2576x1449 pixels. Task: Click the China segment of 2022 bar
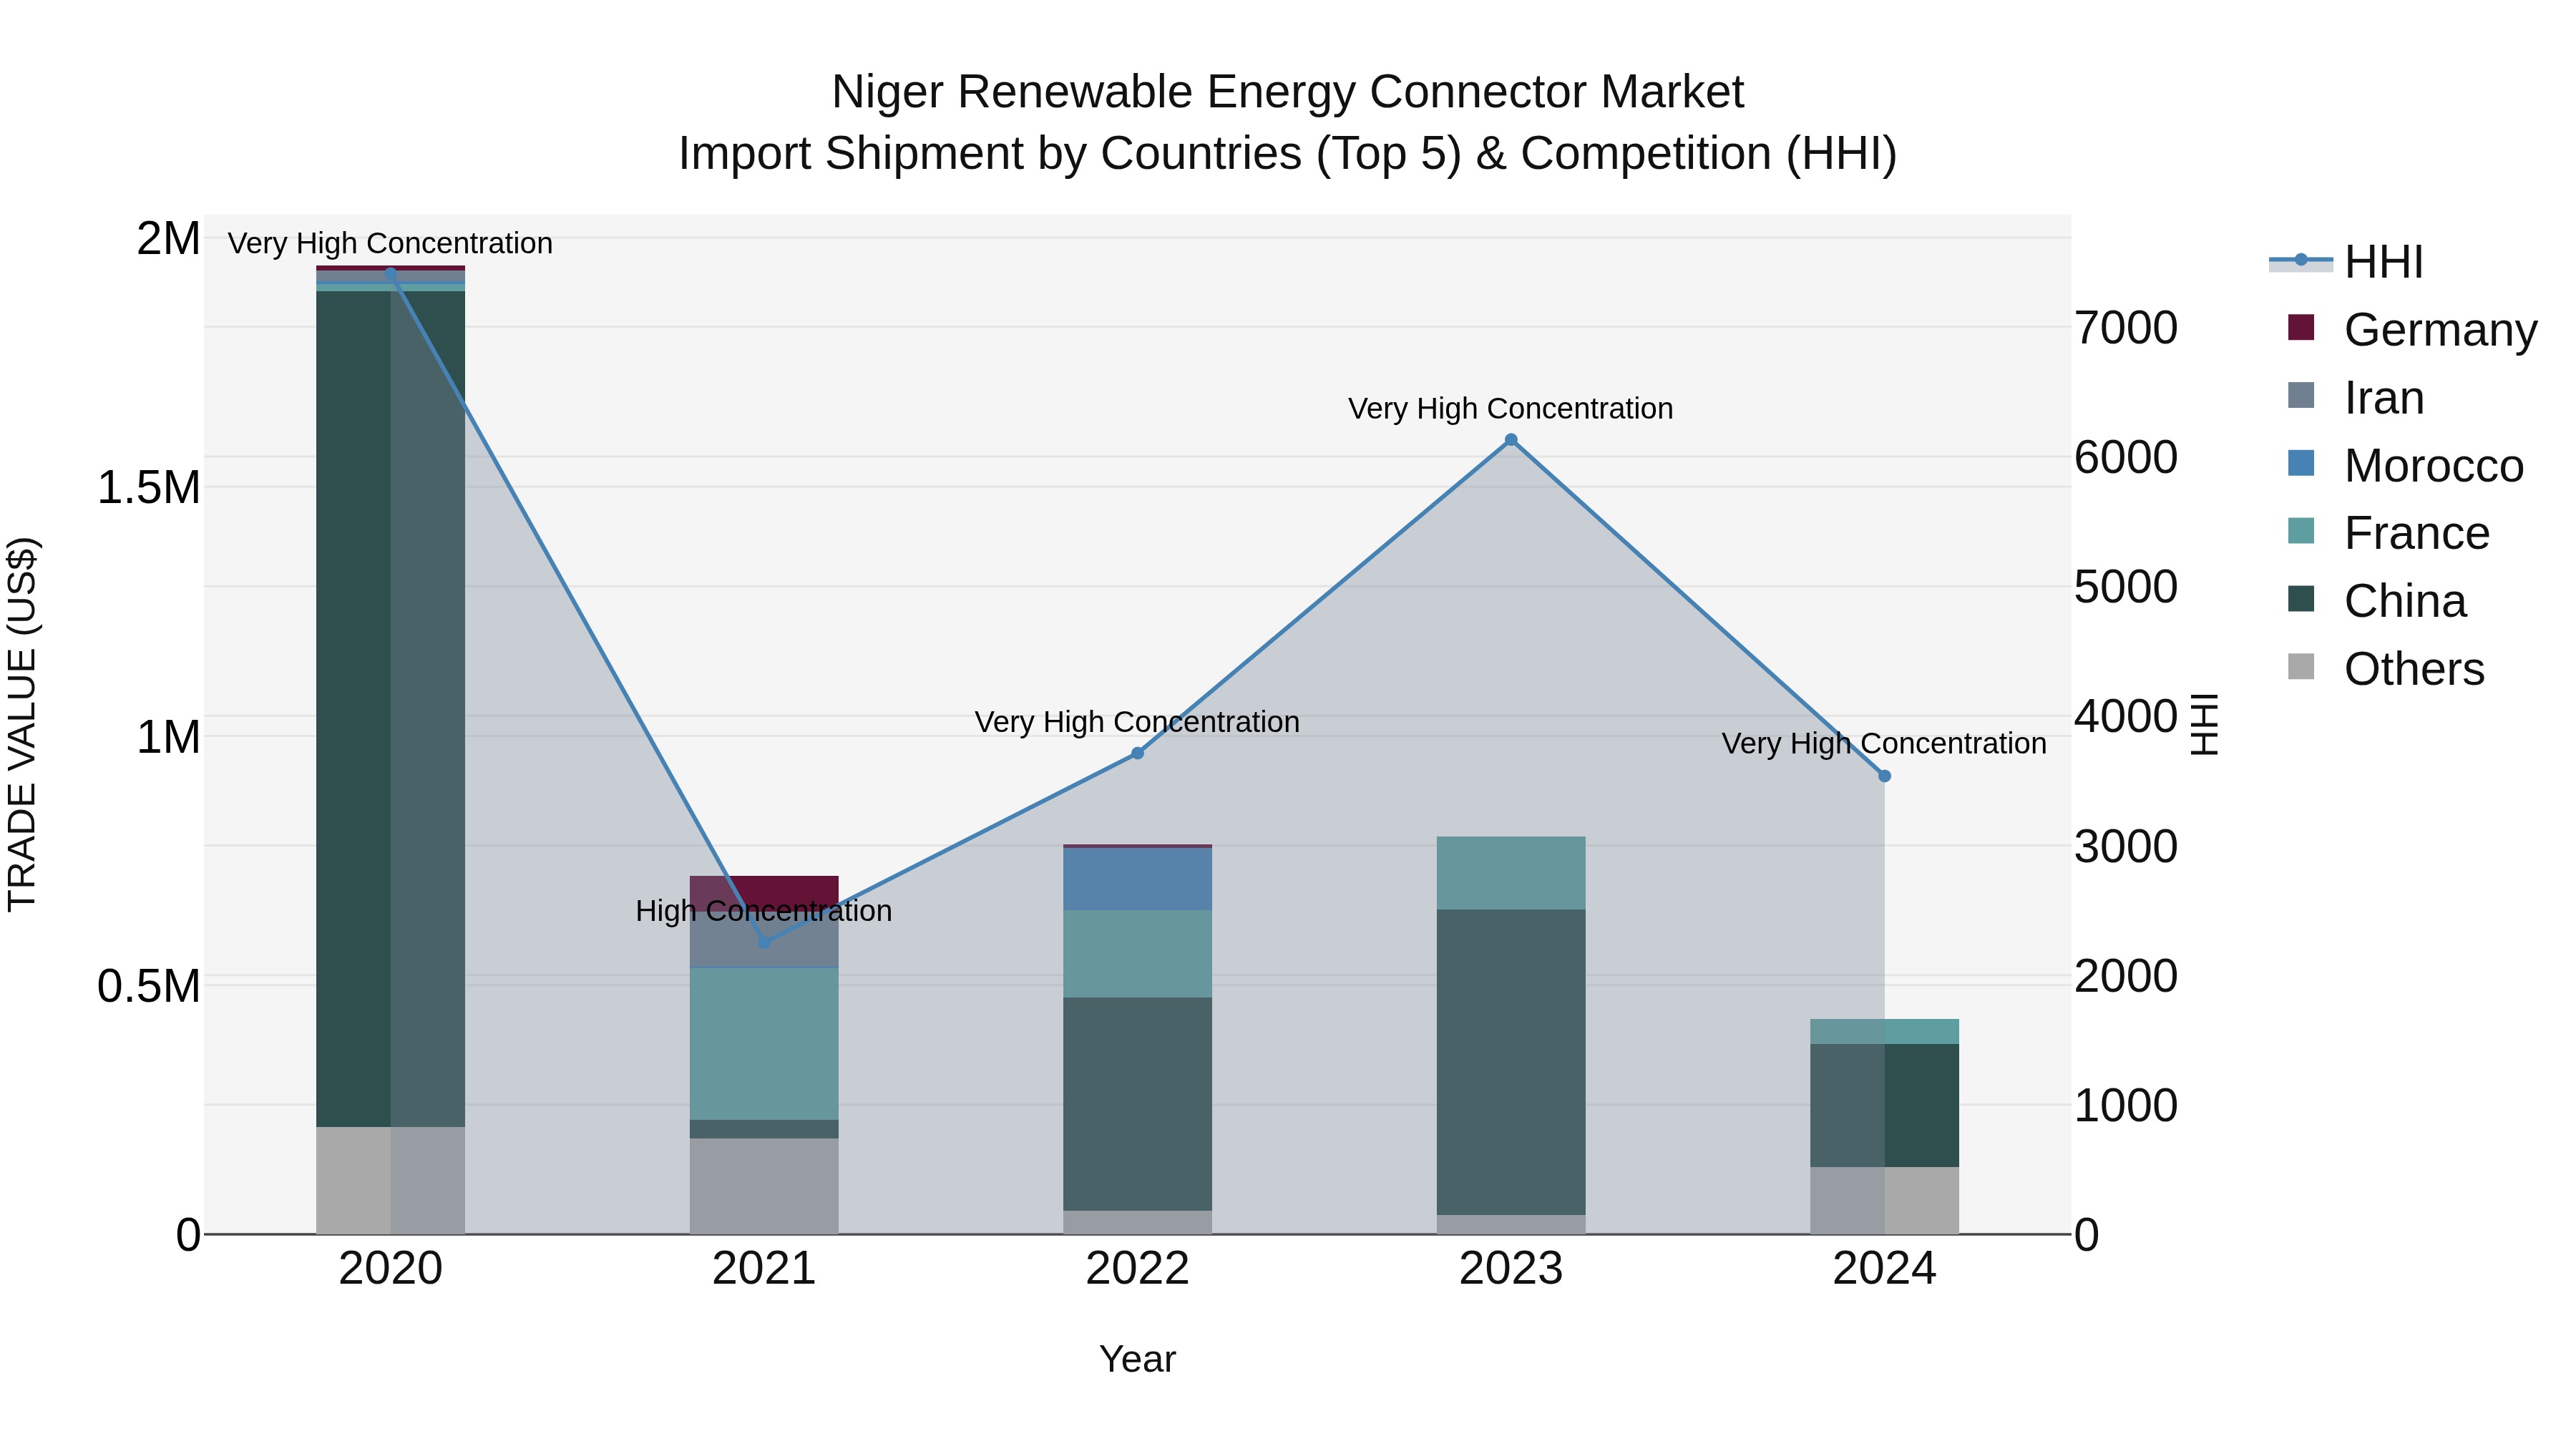pyautogui.click(x=1138, y=1104)
